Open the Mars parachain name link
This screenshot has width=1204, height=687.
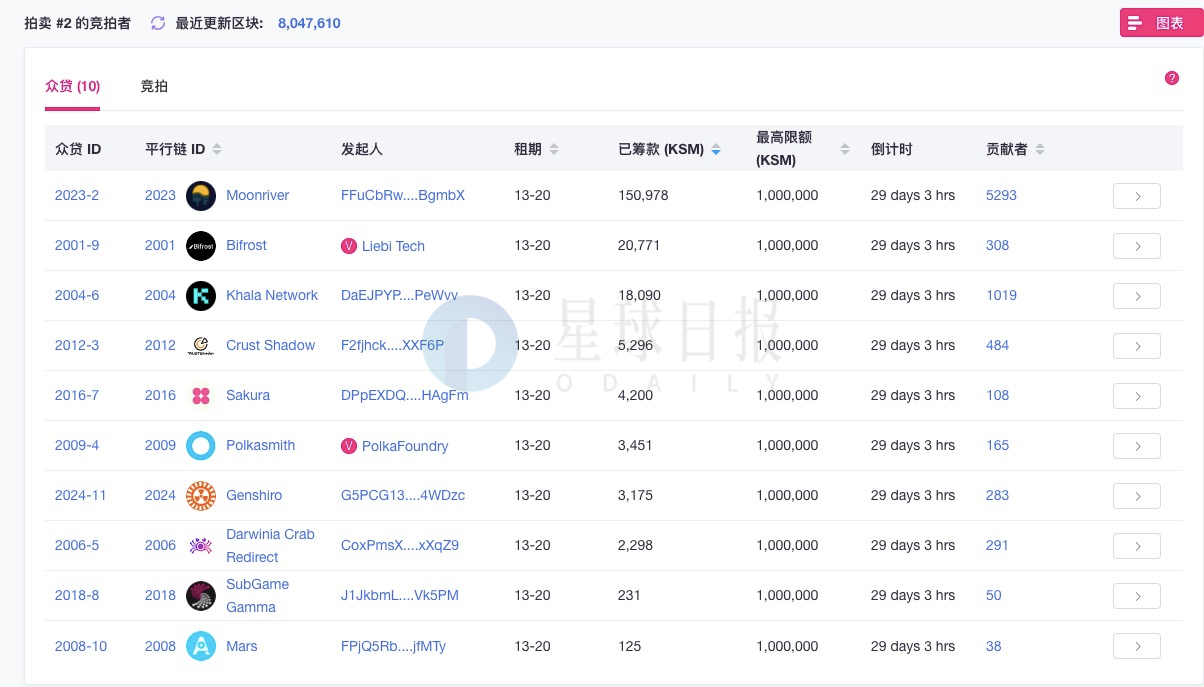point(241,646)
